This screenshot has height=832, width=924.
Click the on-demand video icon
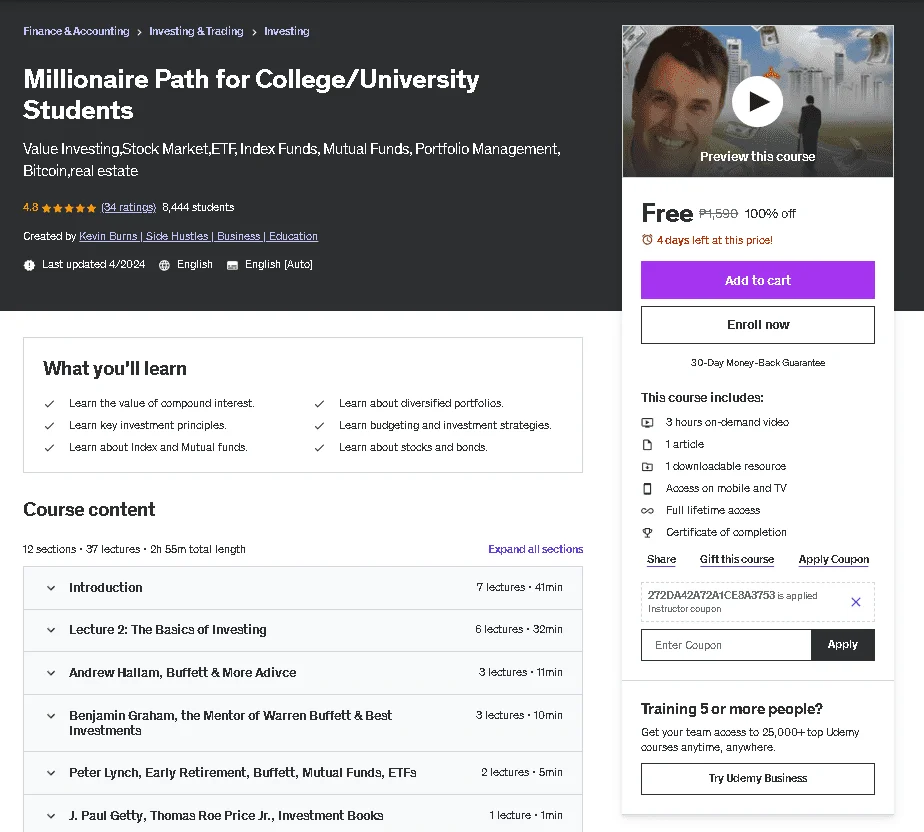tap(647, 422)
